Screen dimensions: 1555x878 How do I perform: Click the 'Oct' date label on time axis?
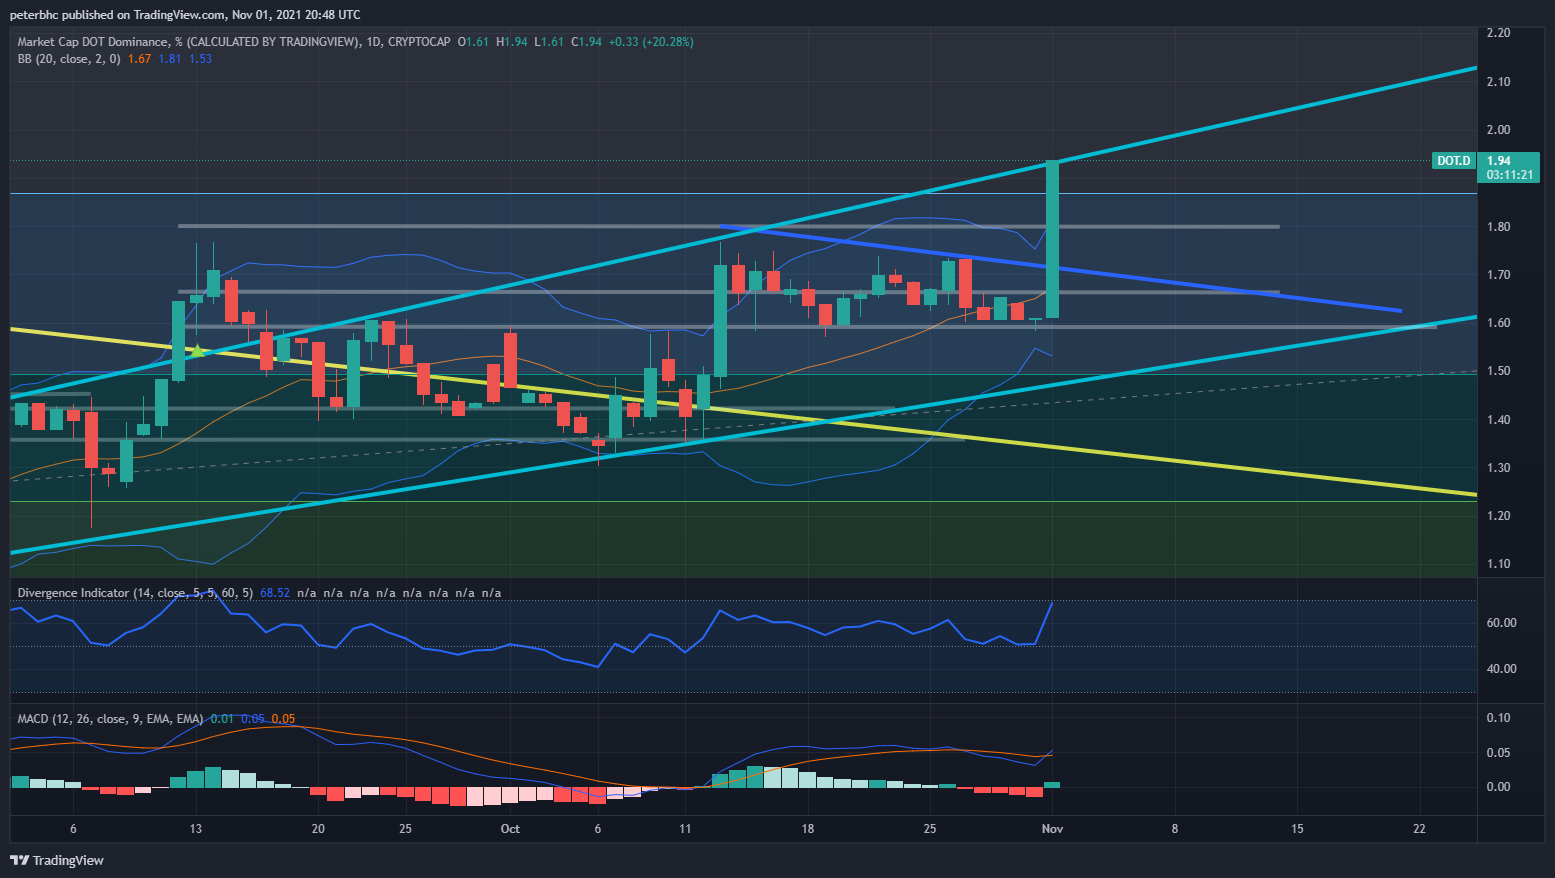(510, 829)
